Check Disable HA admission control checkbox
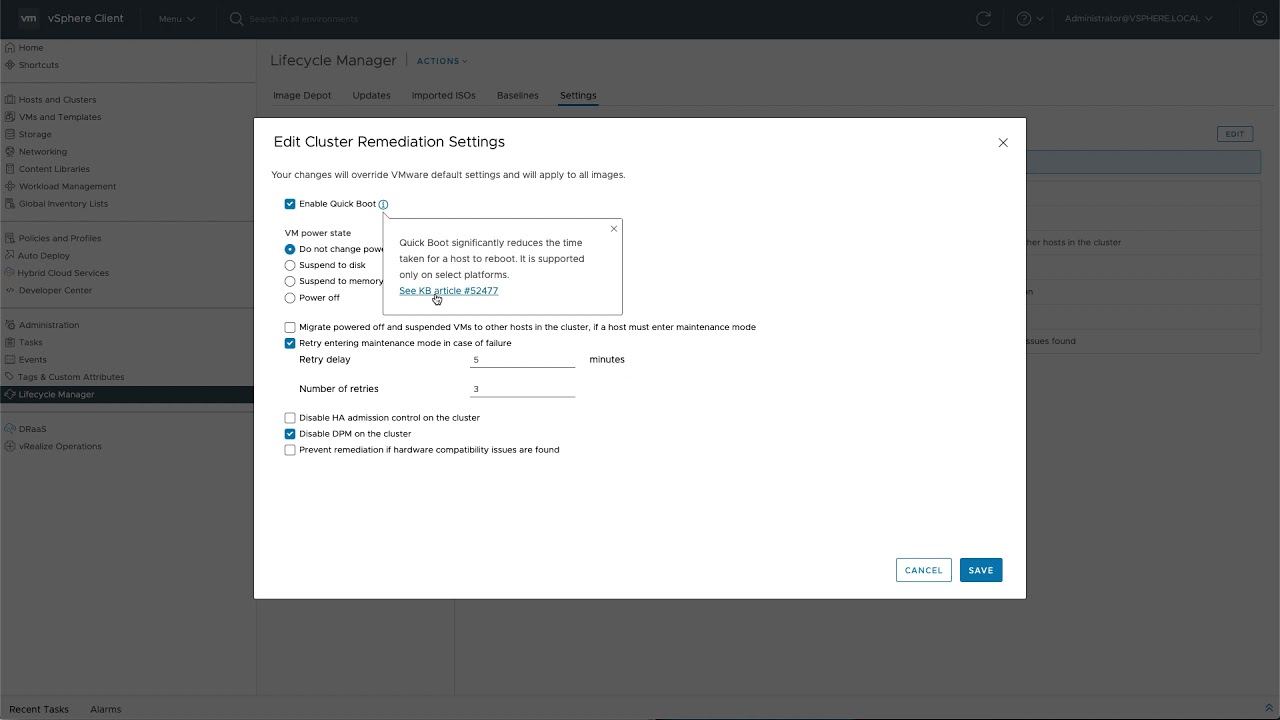1280x720 pixels. [x=290, y=418]
